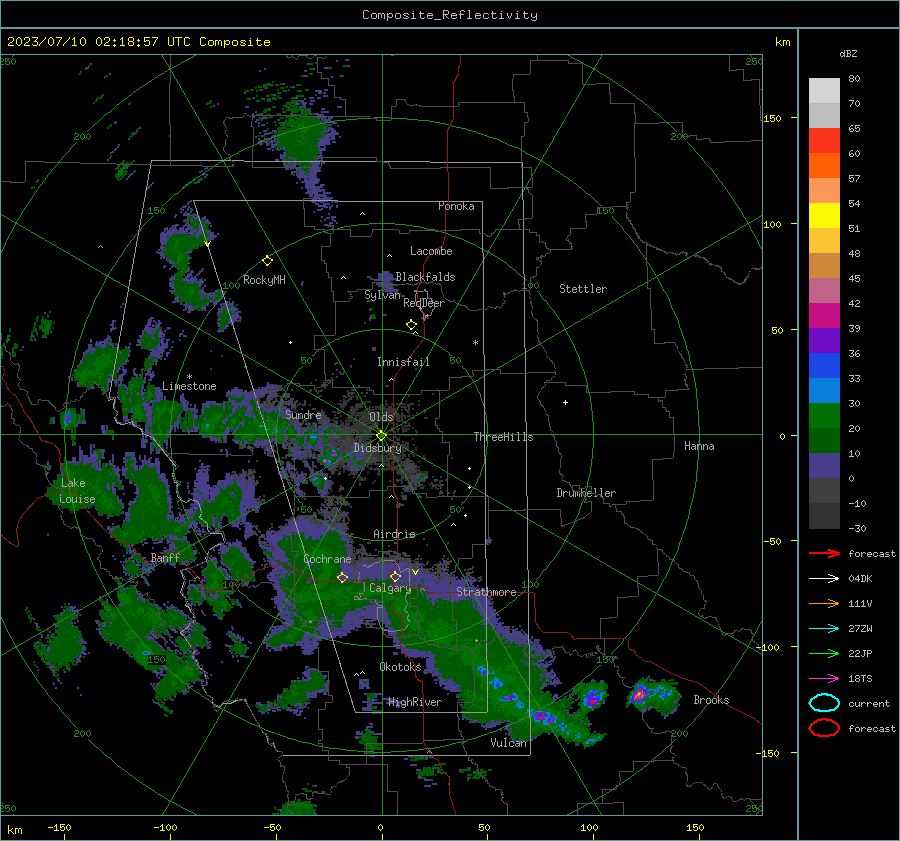Click the magenta storm cell west of Brooks
This screenshot has height=841, width=900.
coord(638,695)
